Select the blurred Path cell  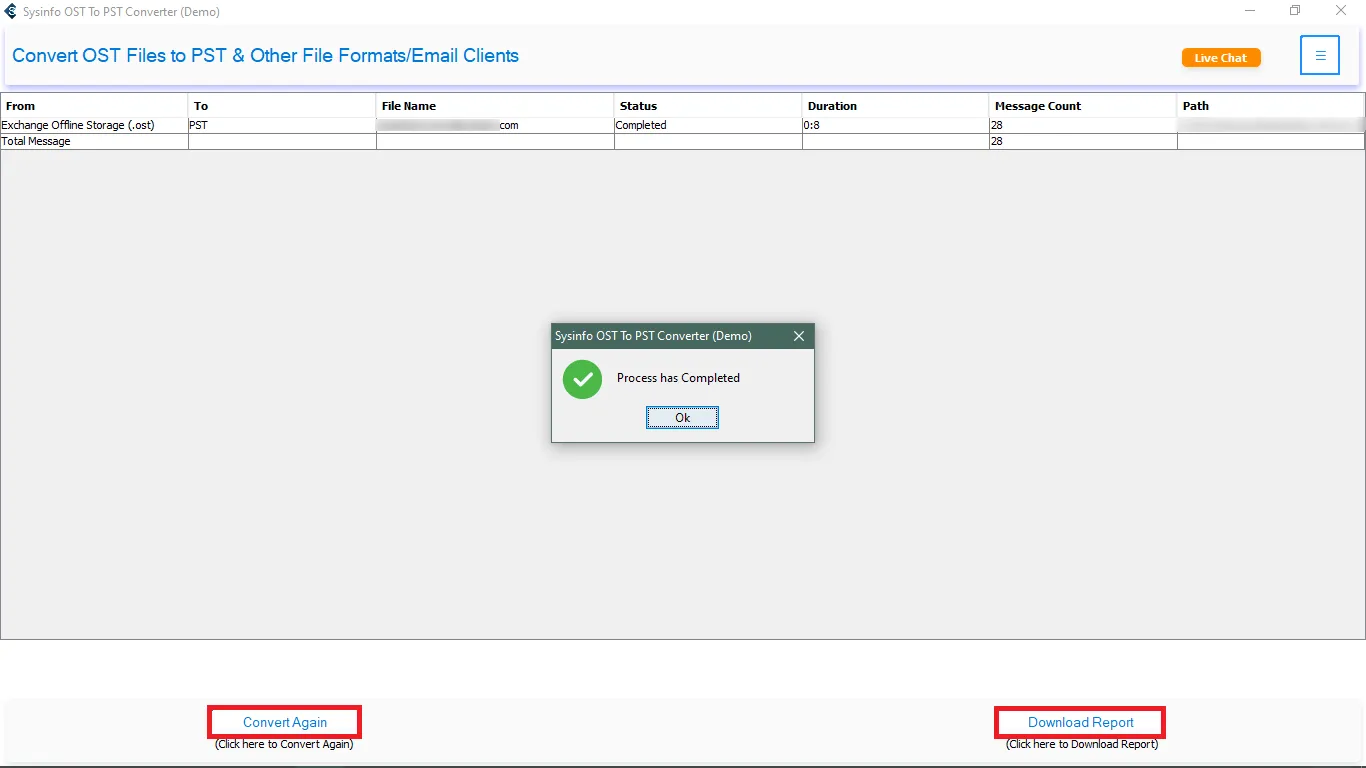point(1271,126)
